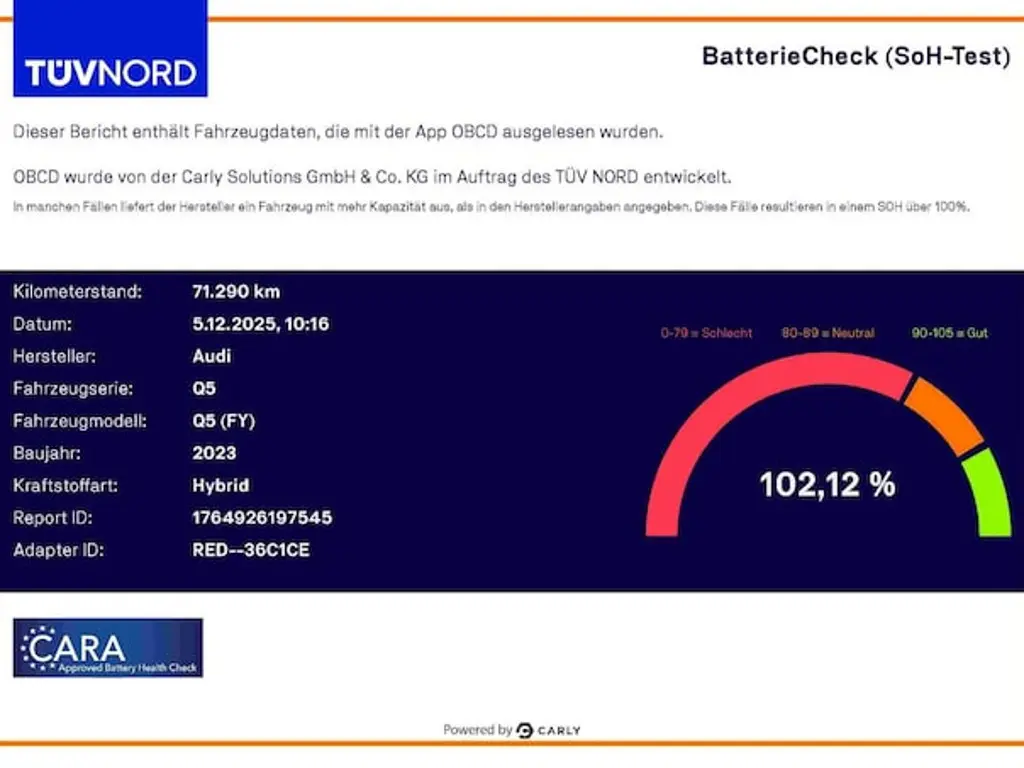Click the "0-79 = Schlecht" legend label
The width and height of the screenshot is (1024, 768).
tap(706, 333)
